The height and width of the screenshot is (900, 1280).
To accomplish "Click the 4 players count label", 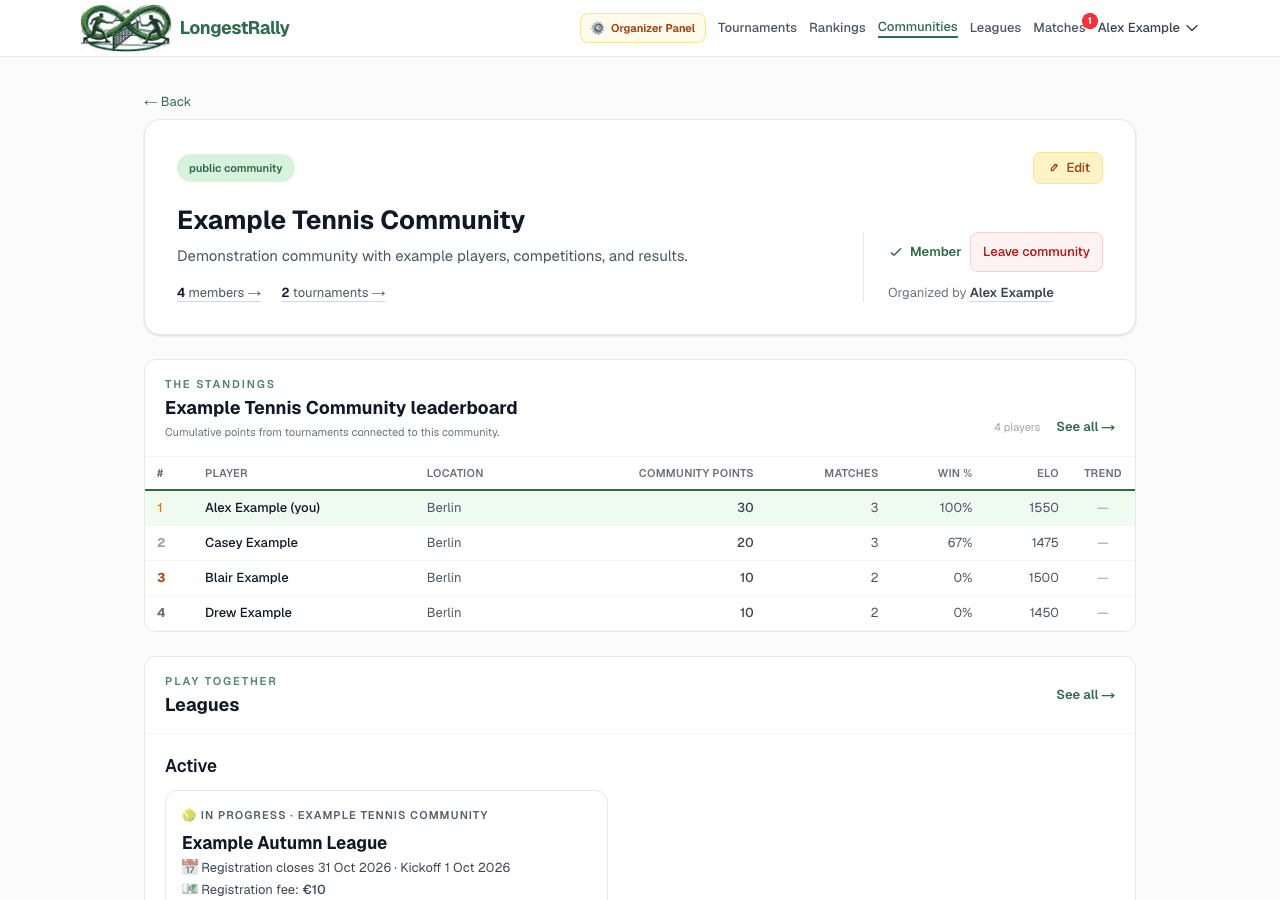I will coord(1017,428).
